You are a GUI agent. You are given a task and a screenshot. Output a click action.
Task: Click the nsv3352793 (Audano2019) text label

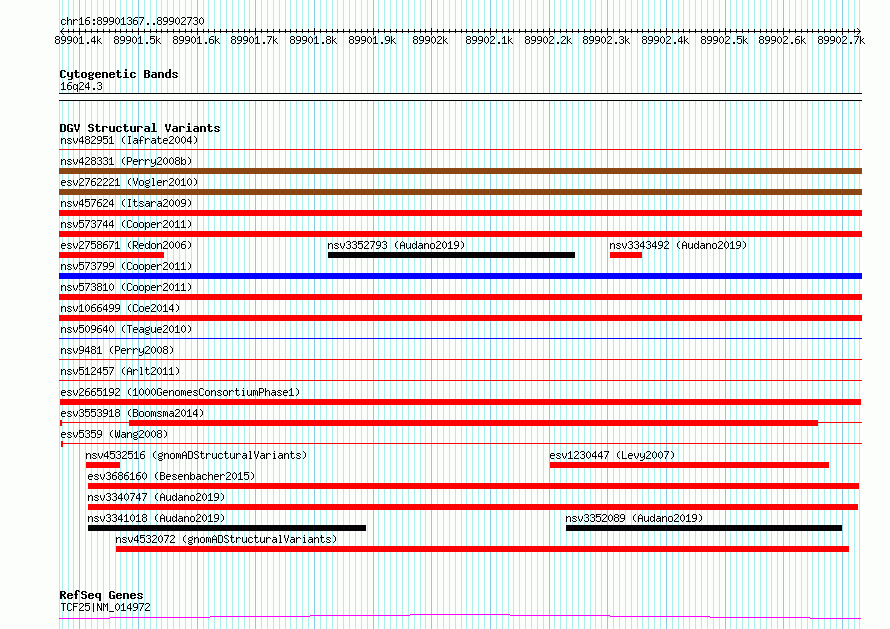[396, 245]
